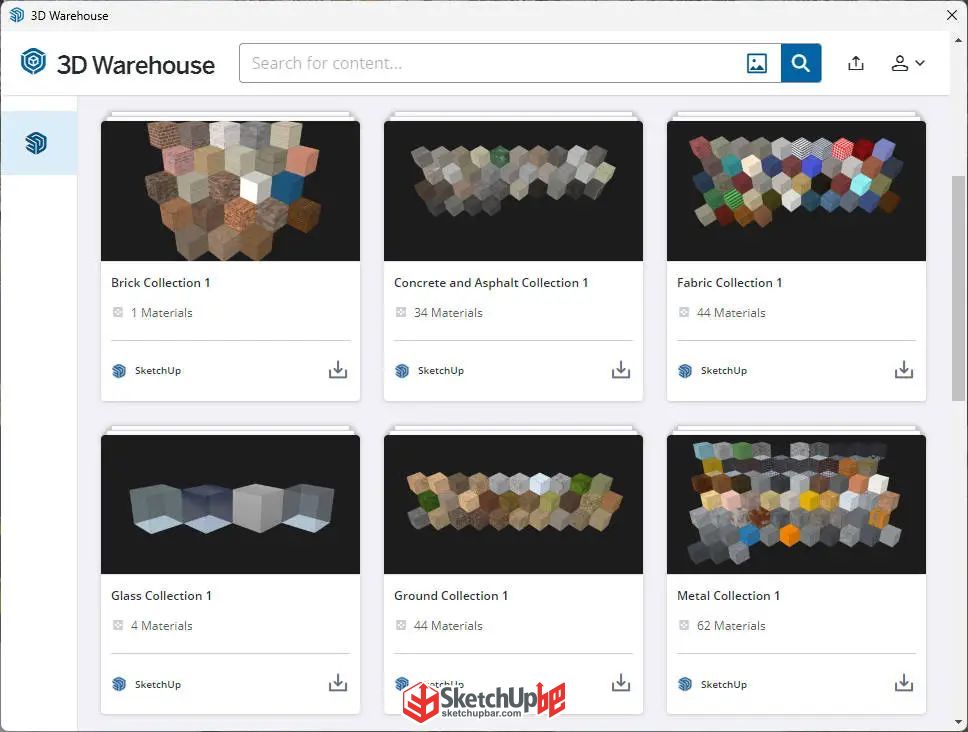Click the SketchUp author logo on Brick Collection 1
968x732 pixels.
point(119,370)
